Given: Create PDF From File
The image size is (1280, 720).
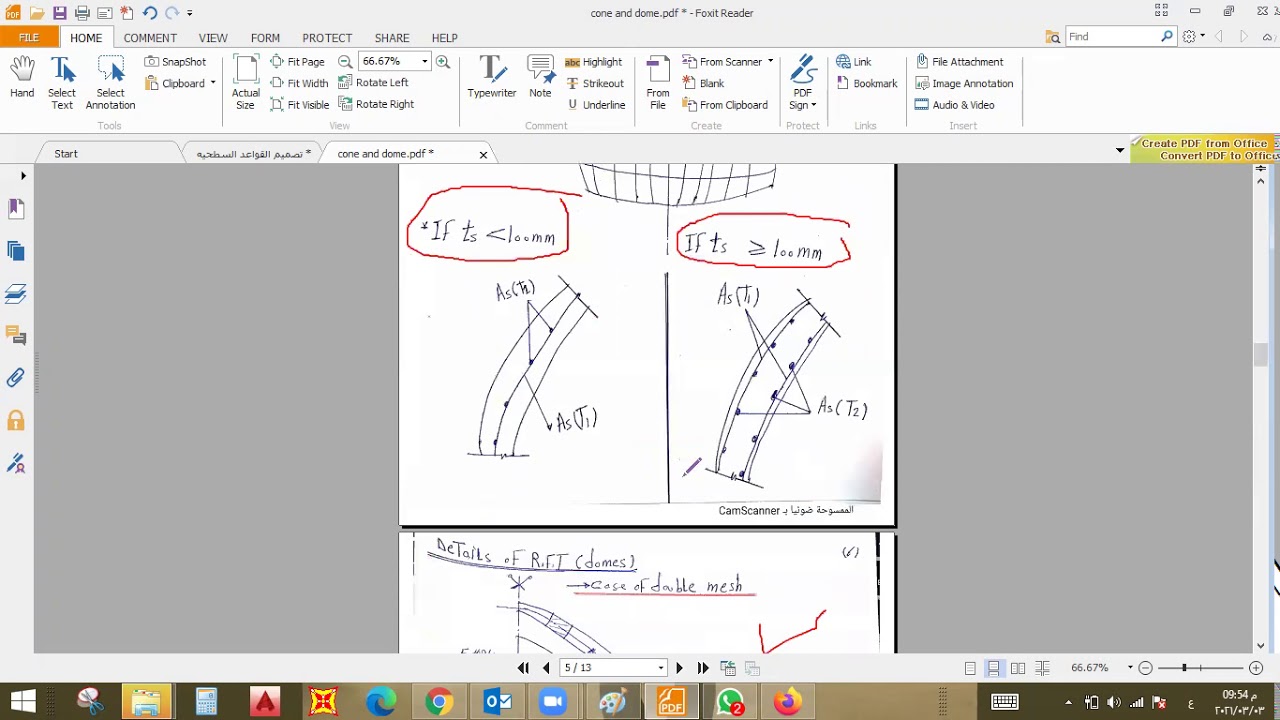Looking at the screenshot, I should (658, 83).
